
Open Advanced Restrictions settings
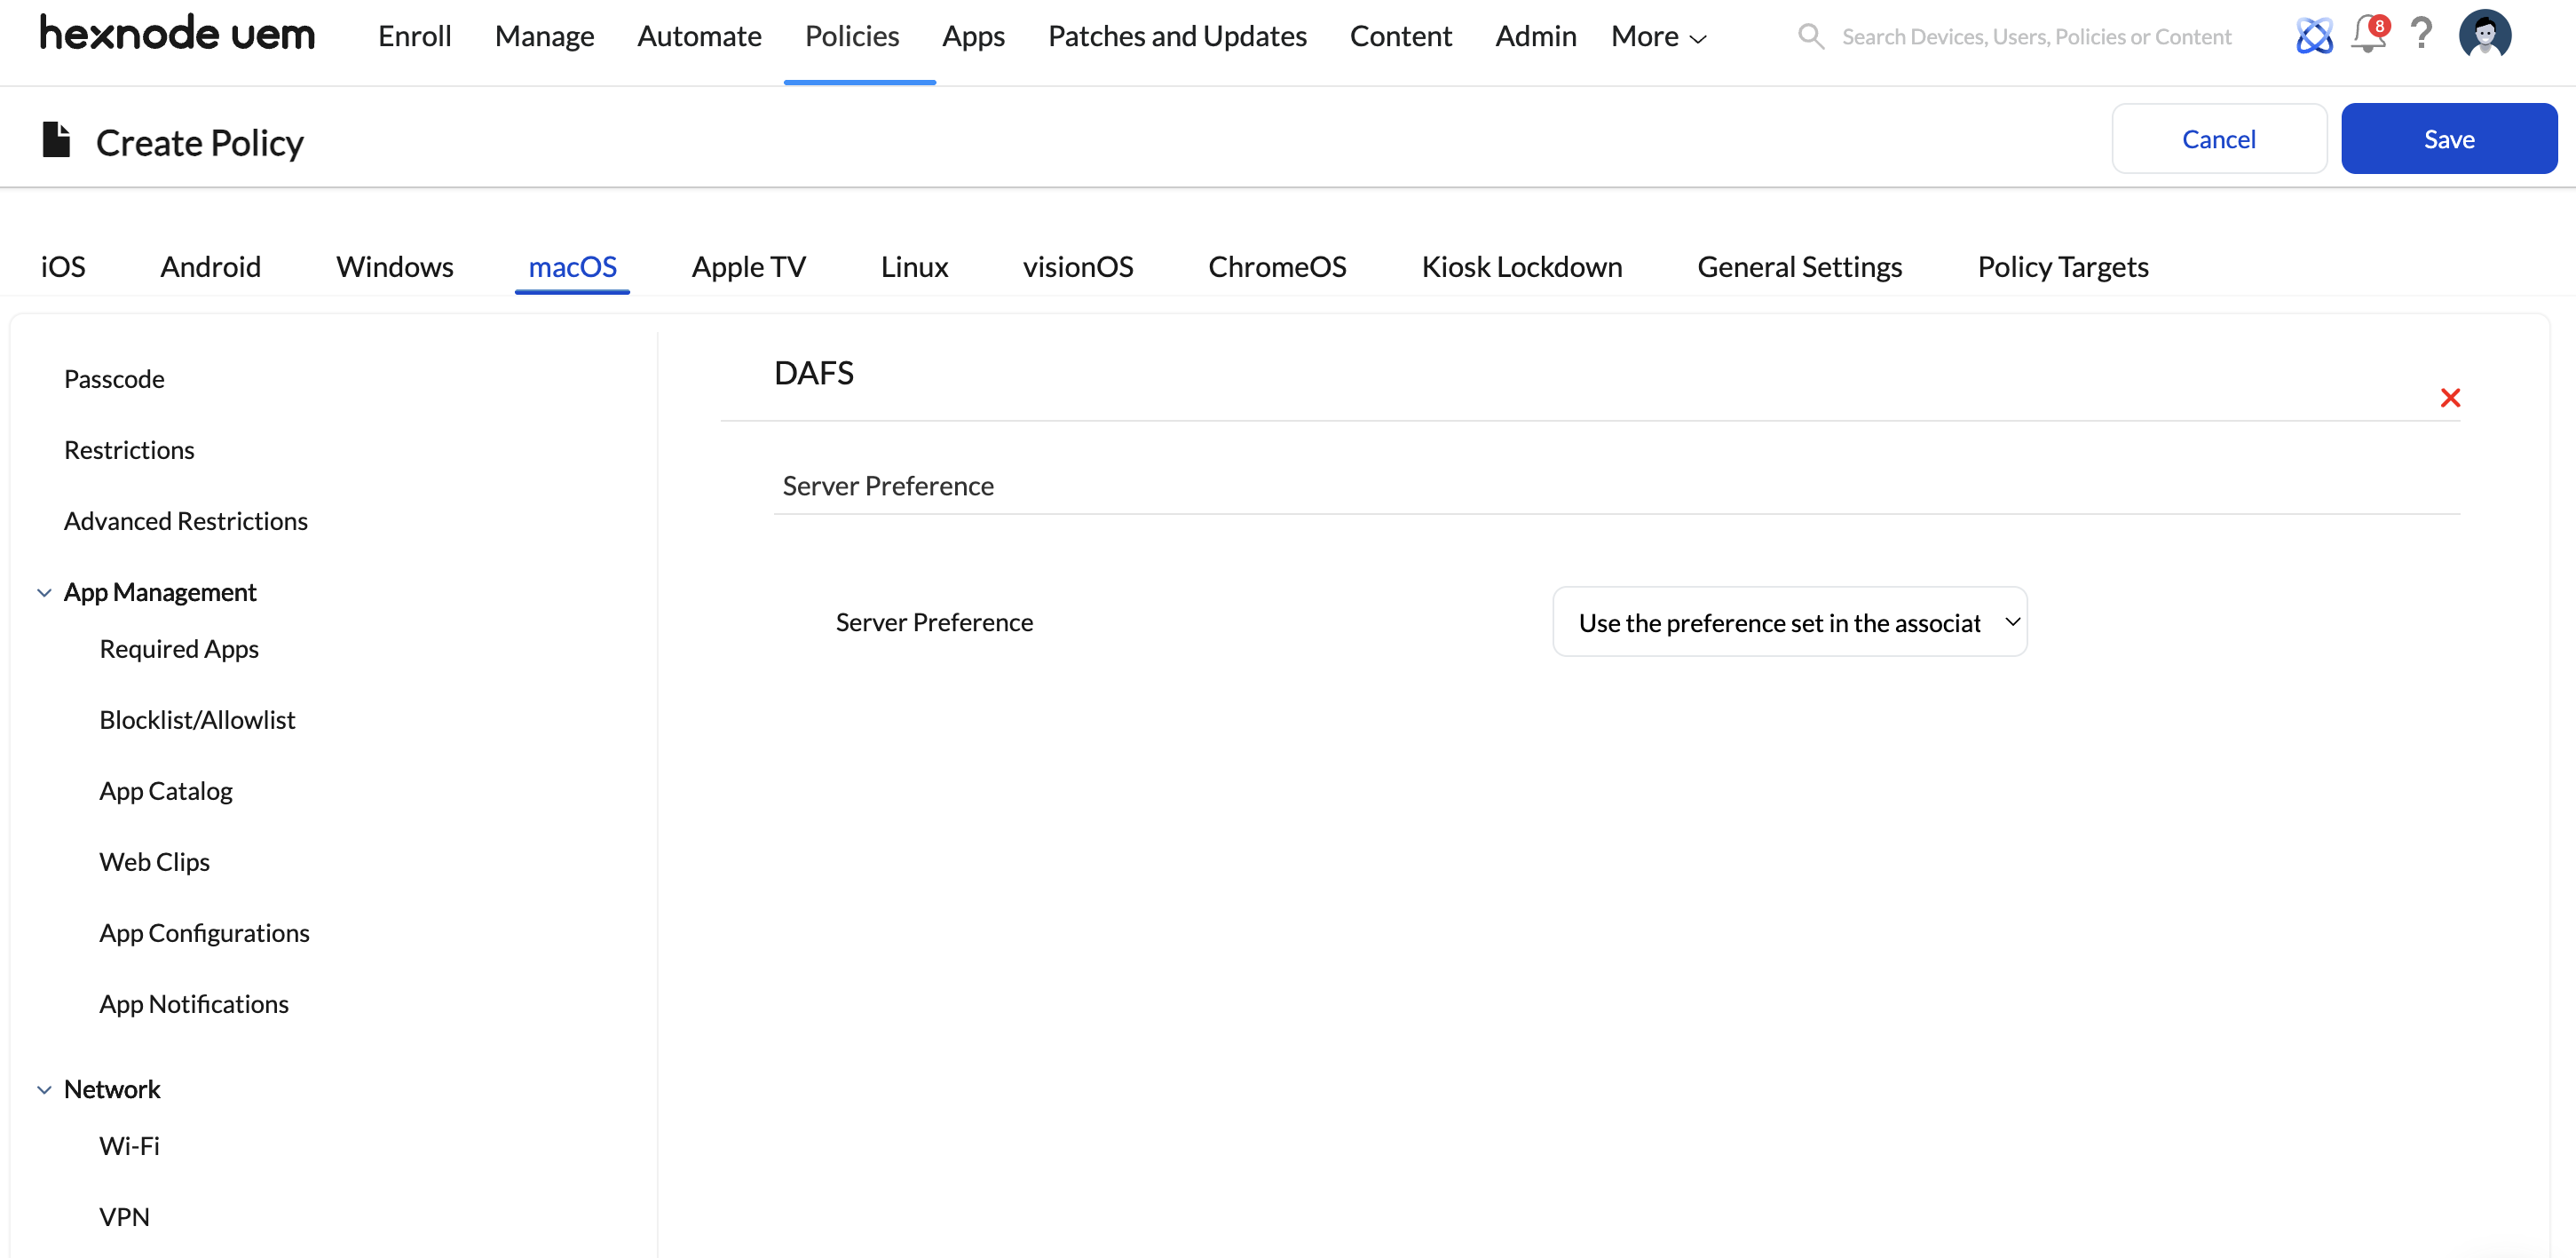coord(186,521)
